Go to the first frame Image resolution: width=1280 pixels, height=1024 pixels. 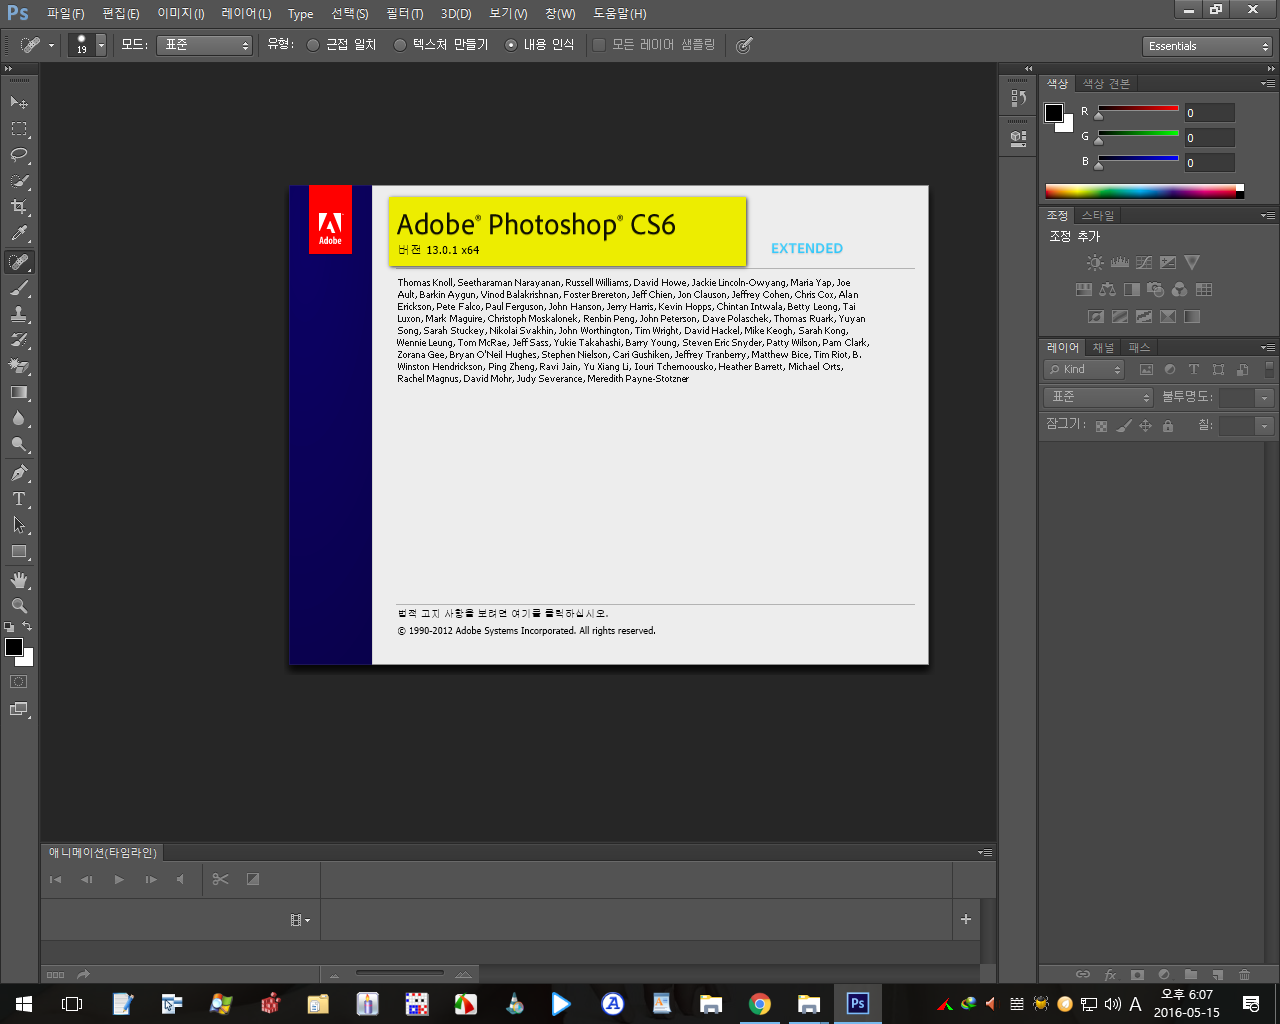pos(56,879)
